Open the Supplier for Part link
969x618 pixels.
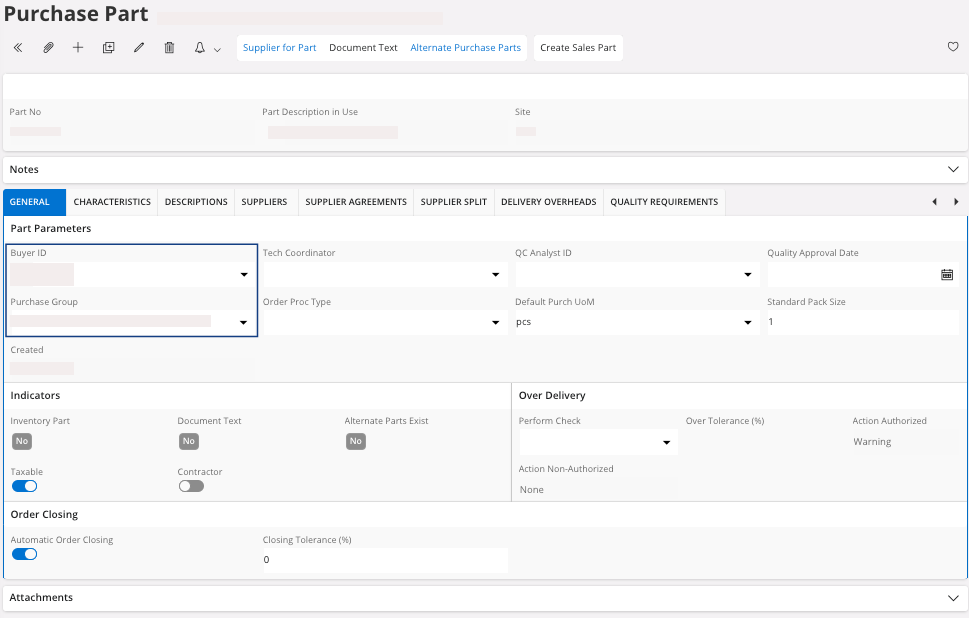point(280,48)
